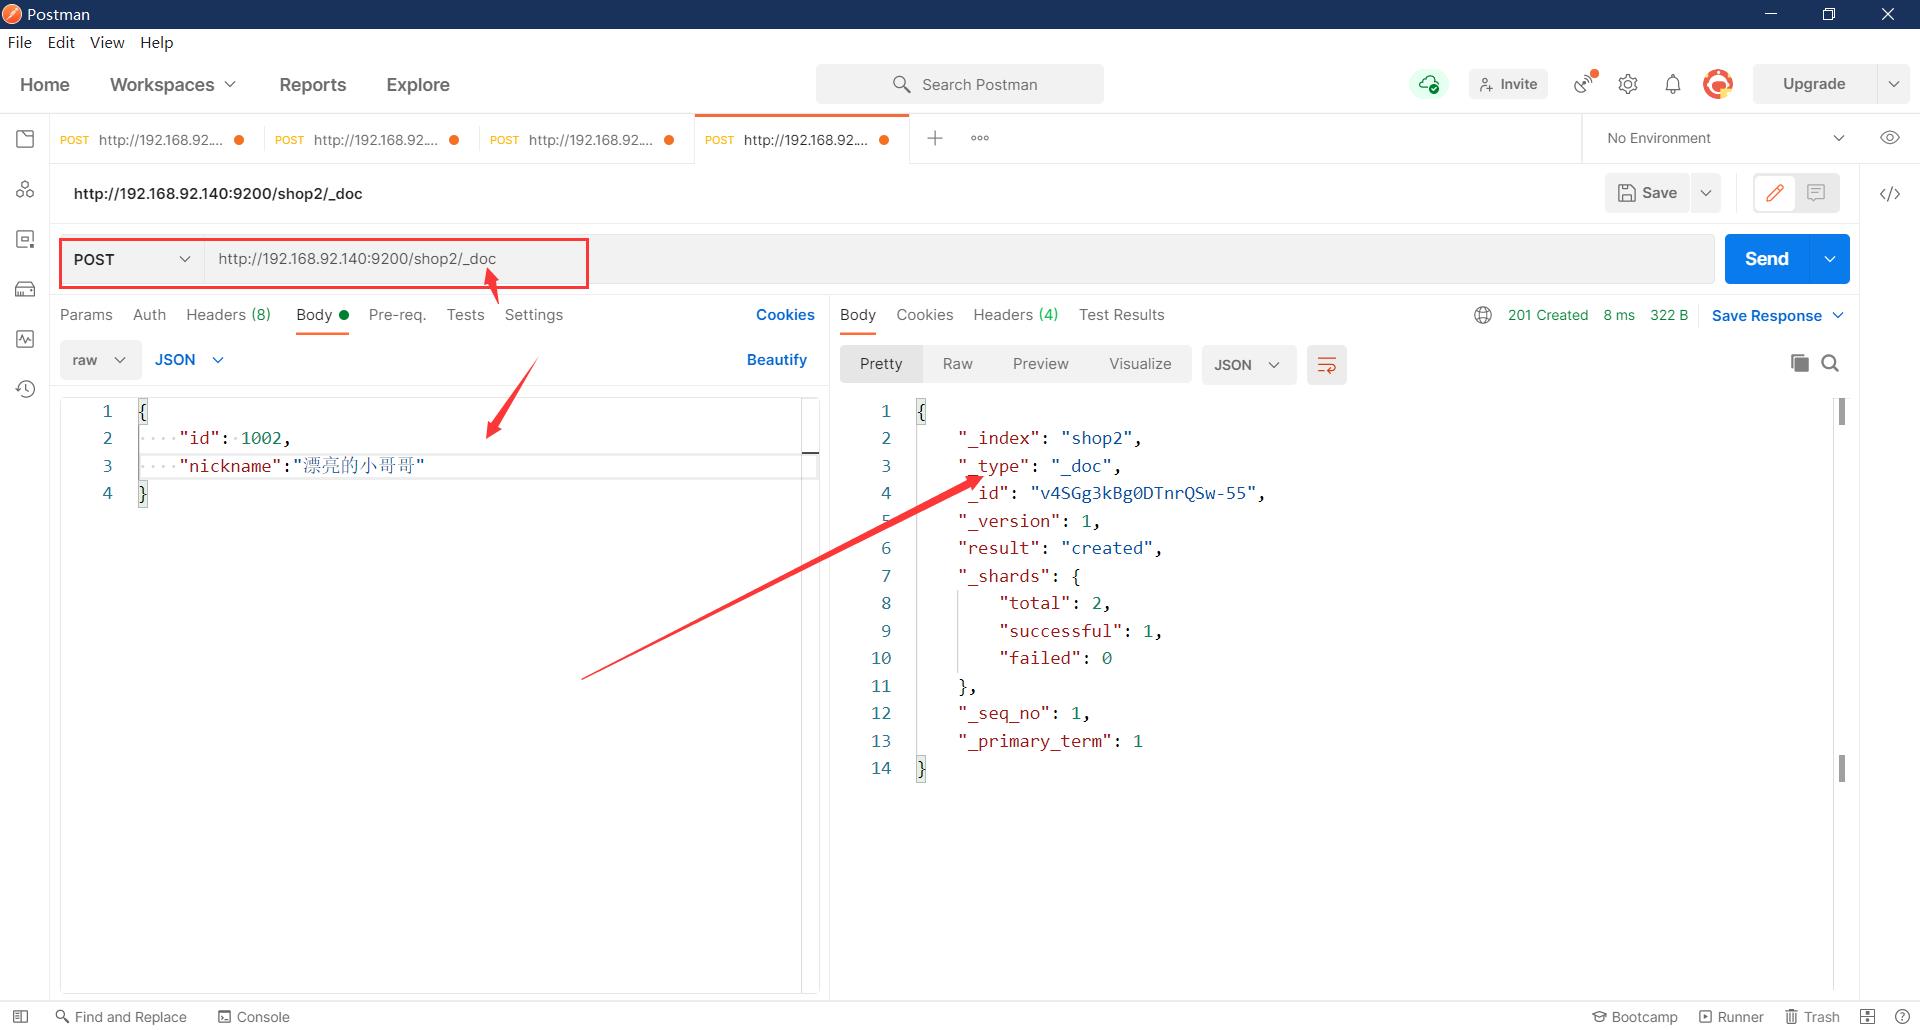Select Raw response view
Image resolution: width=1920 pixels, height=1030 pixels.
(957, 364)
